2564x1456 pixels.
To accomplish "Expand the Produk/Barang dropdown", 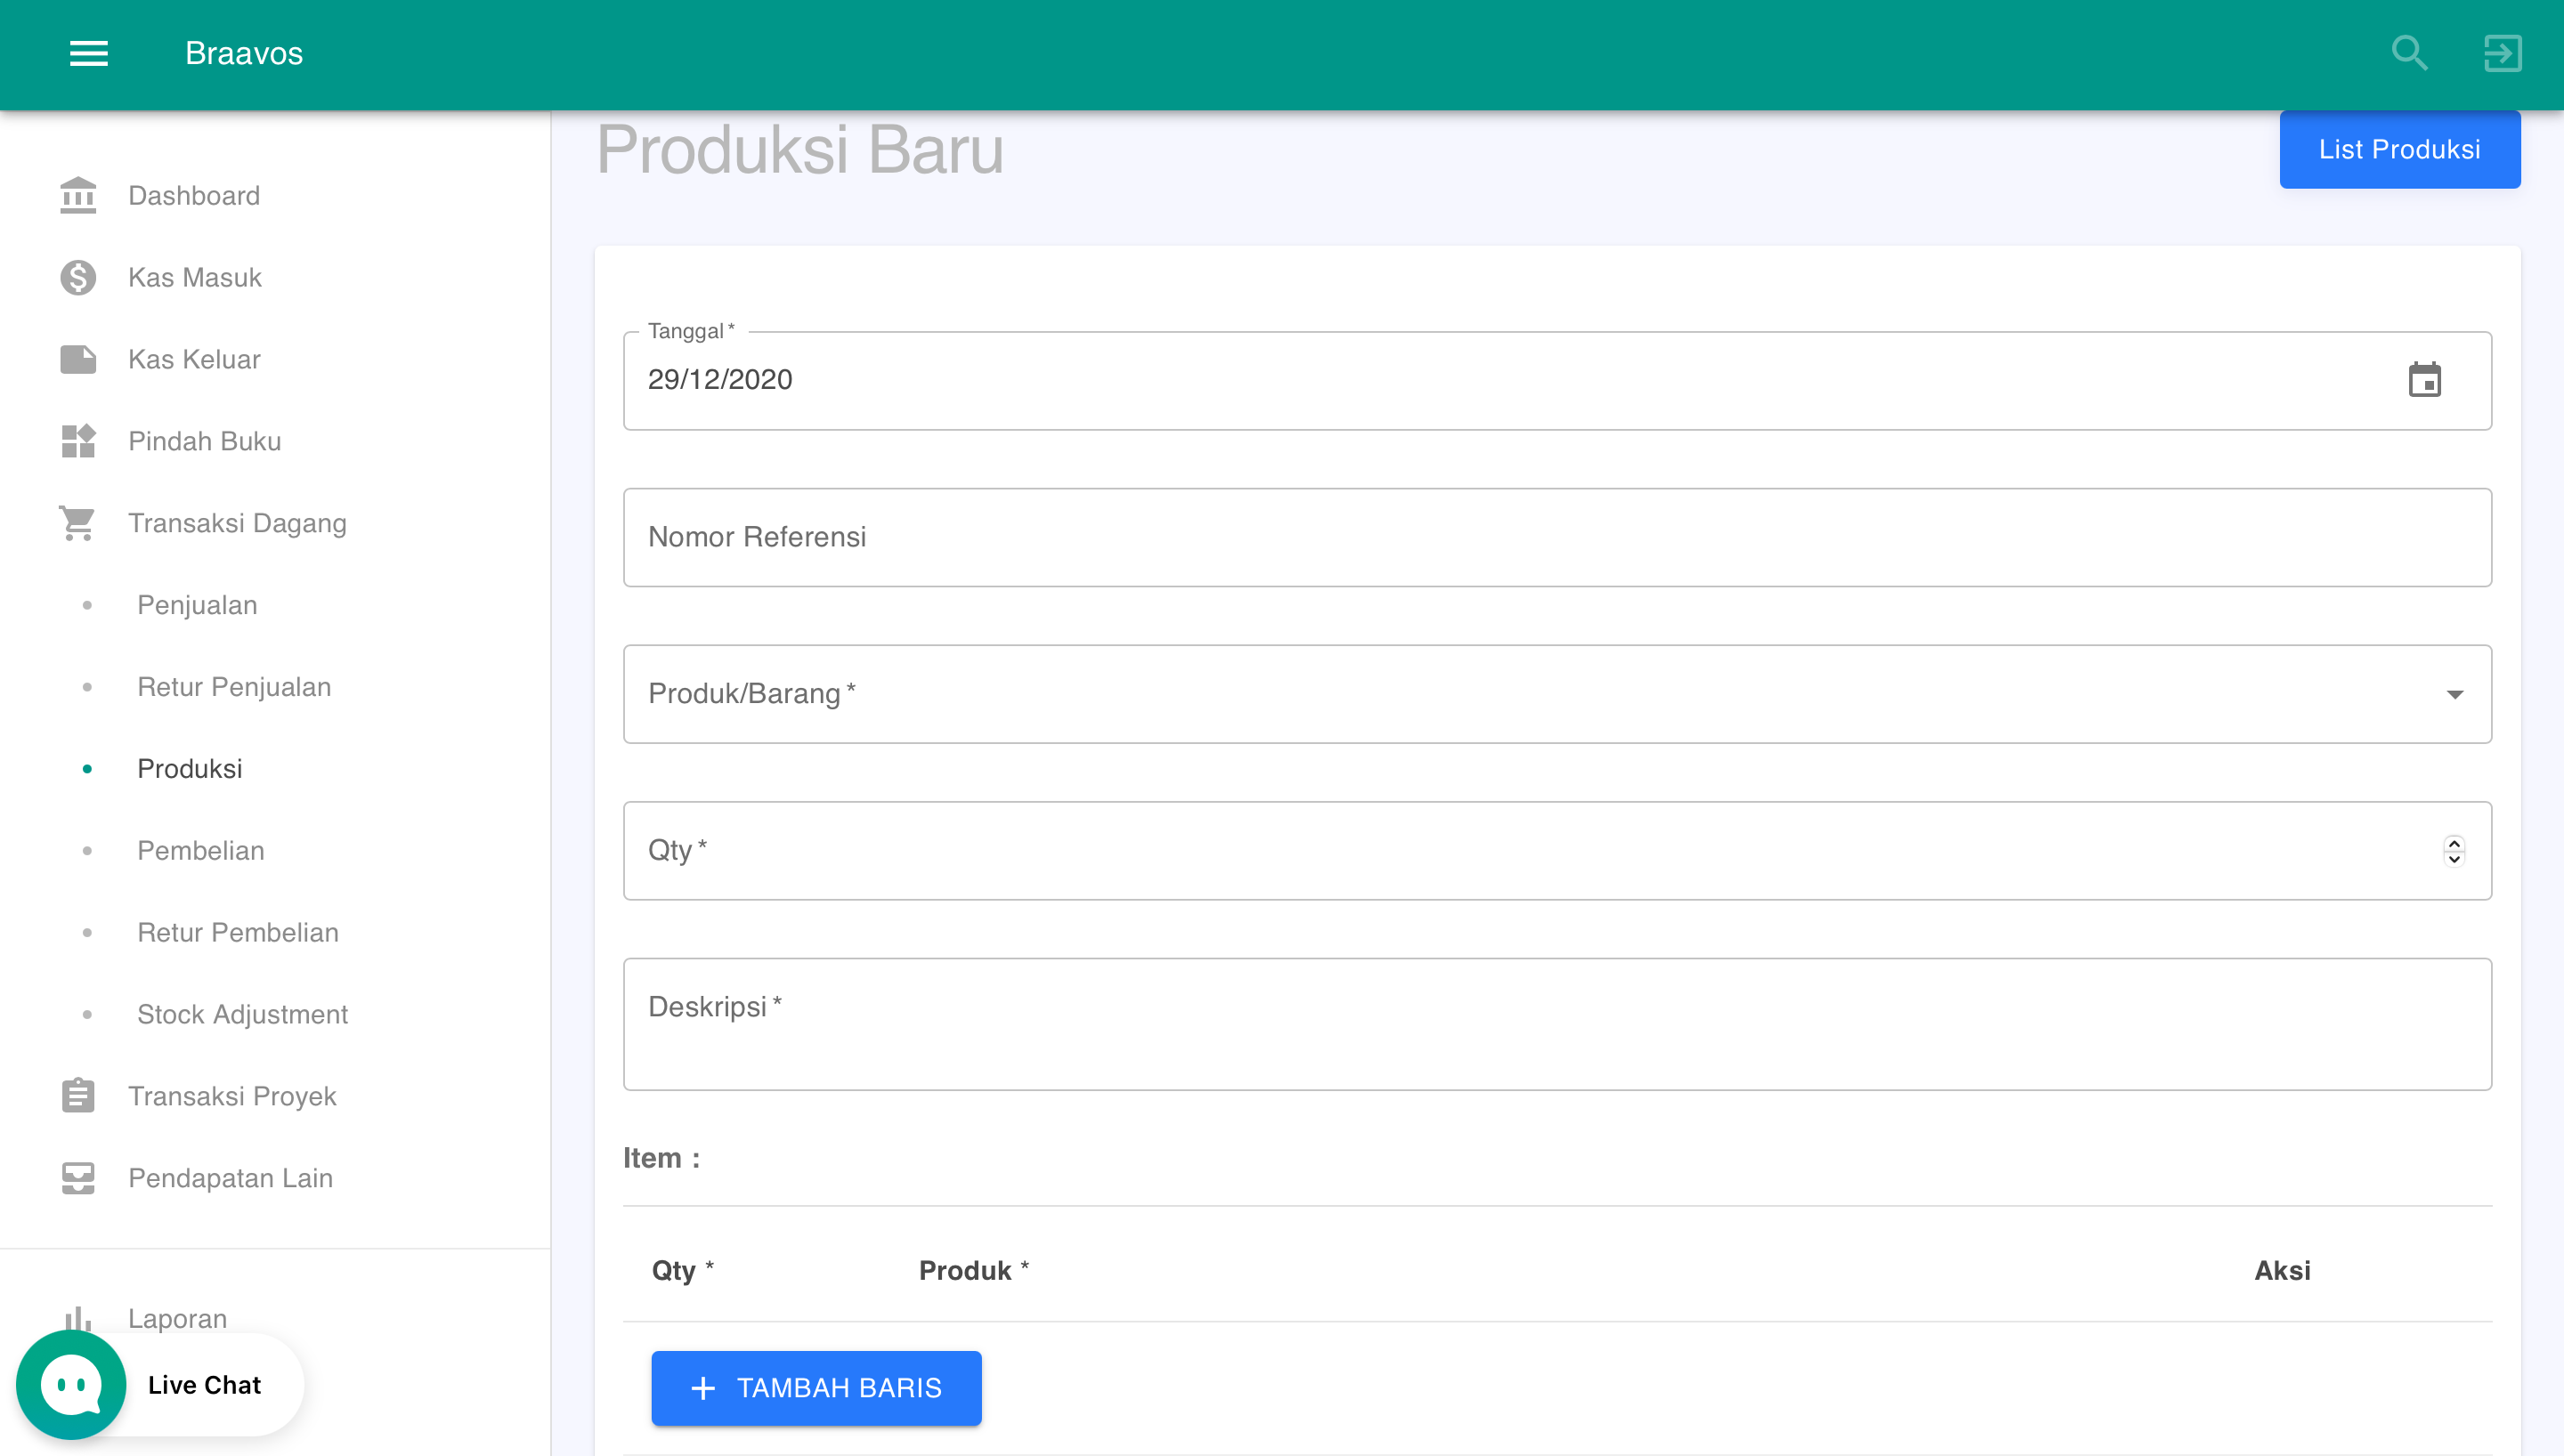I will click(2456, 694).
